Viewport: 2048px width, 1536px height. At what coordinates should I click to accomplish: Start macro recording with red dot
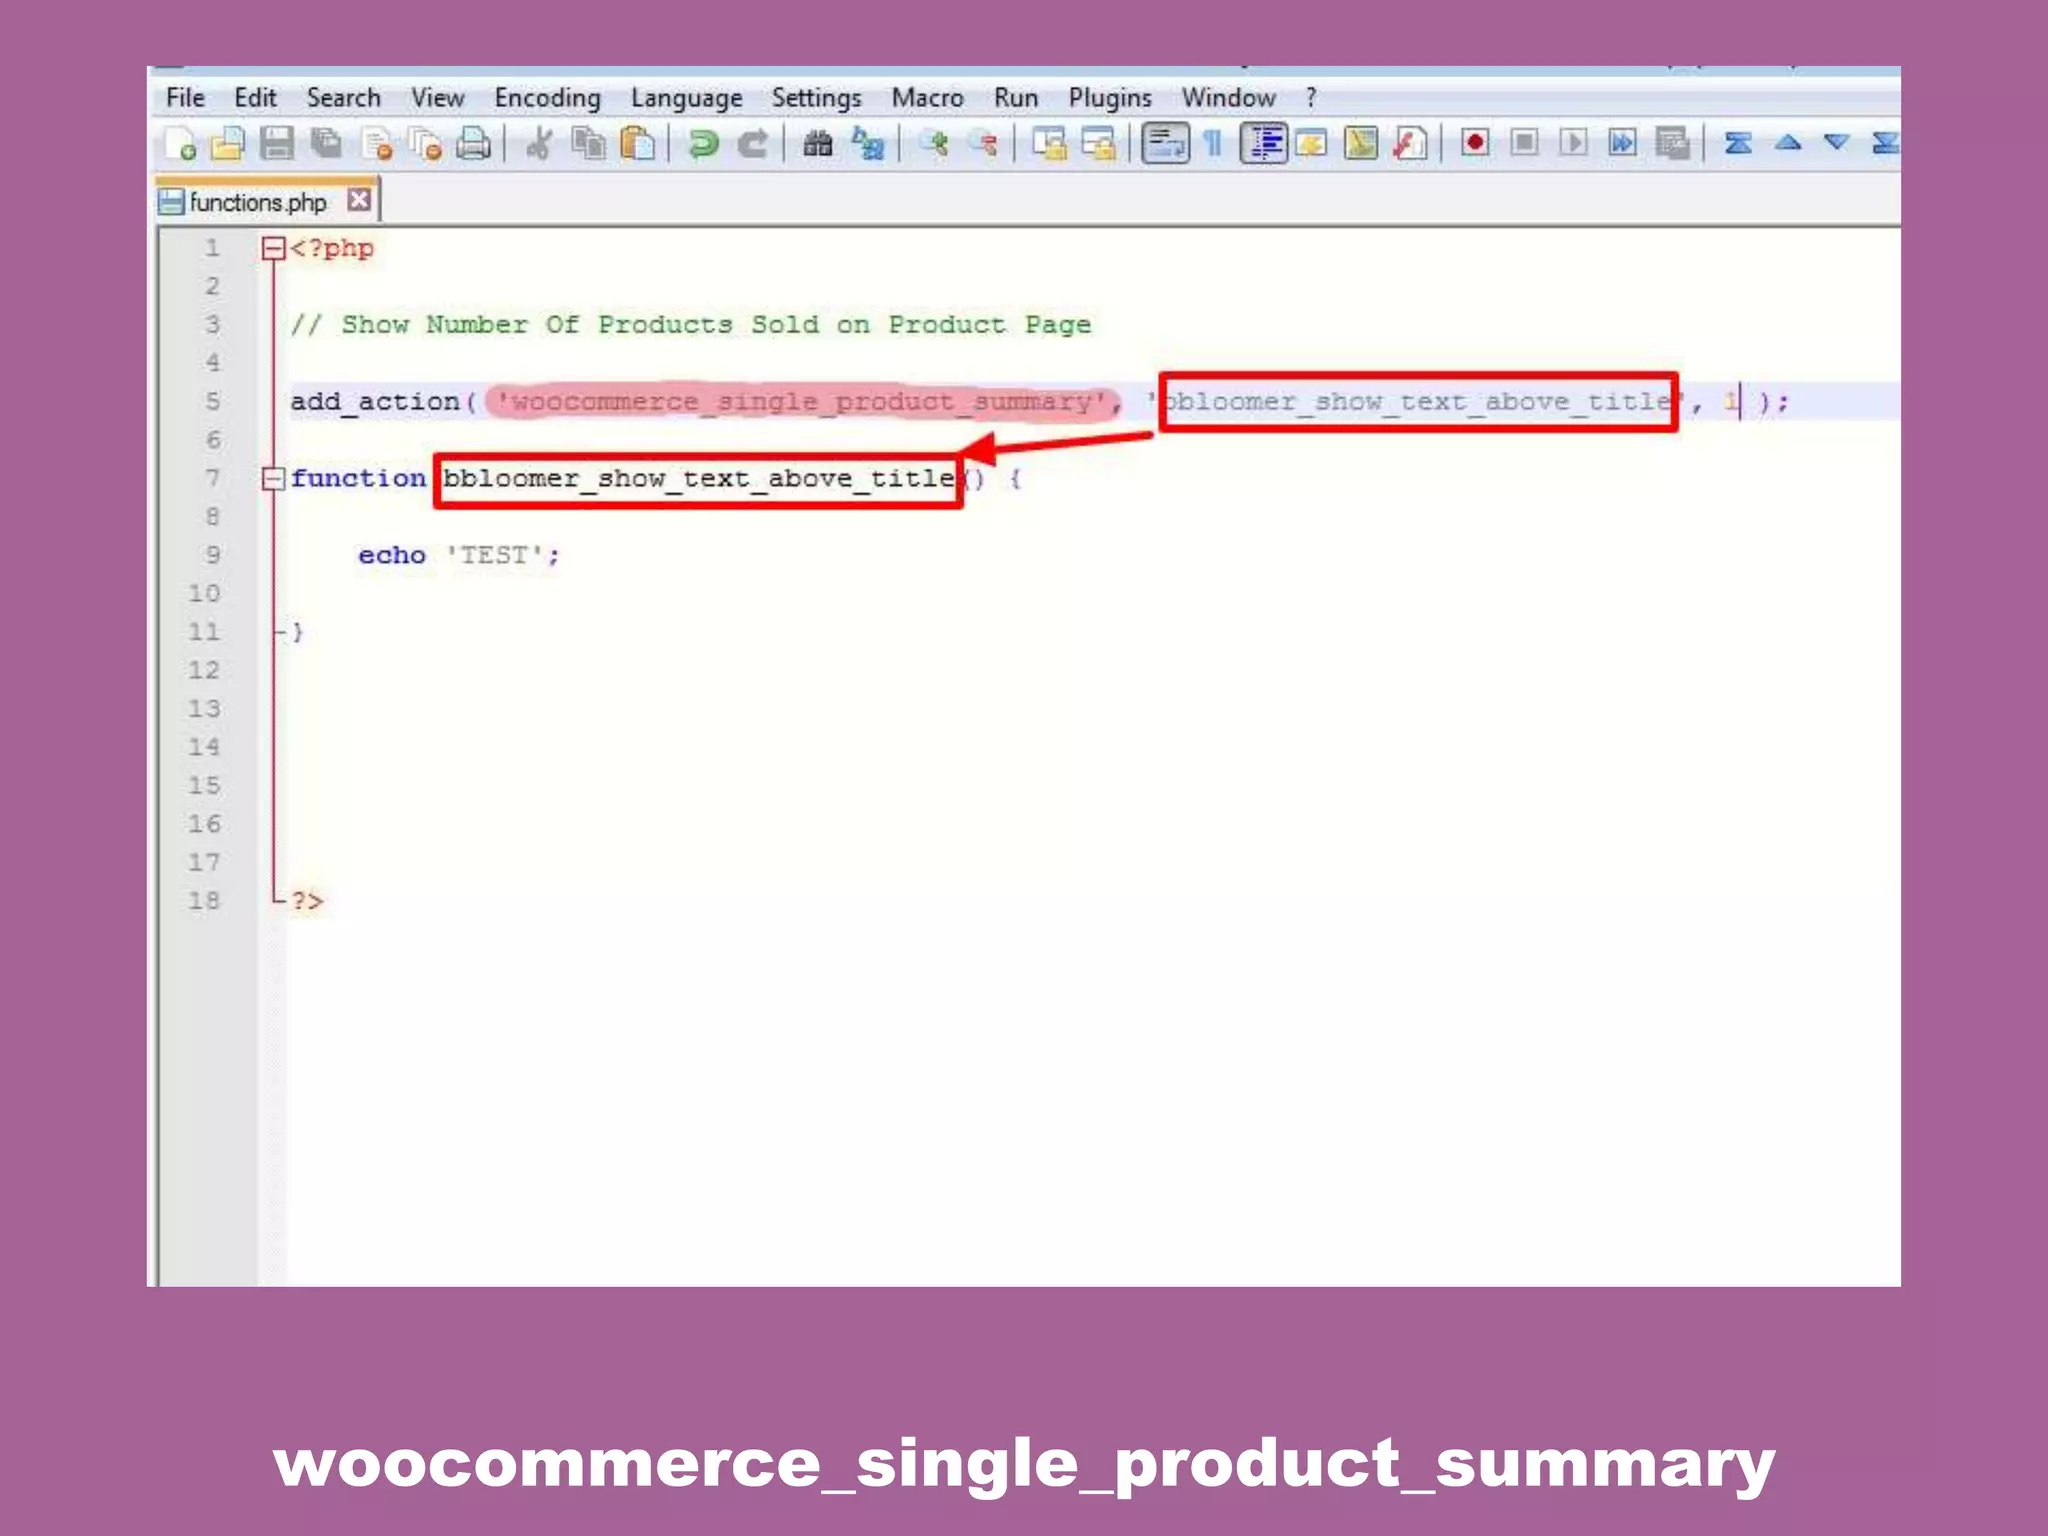pyautogui.click(x=1475, y=143)
